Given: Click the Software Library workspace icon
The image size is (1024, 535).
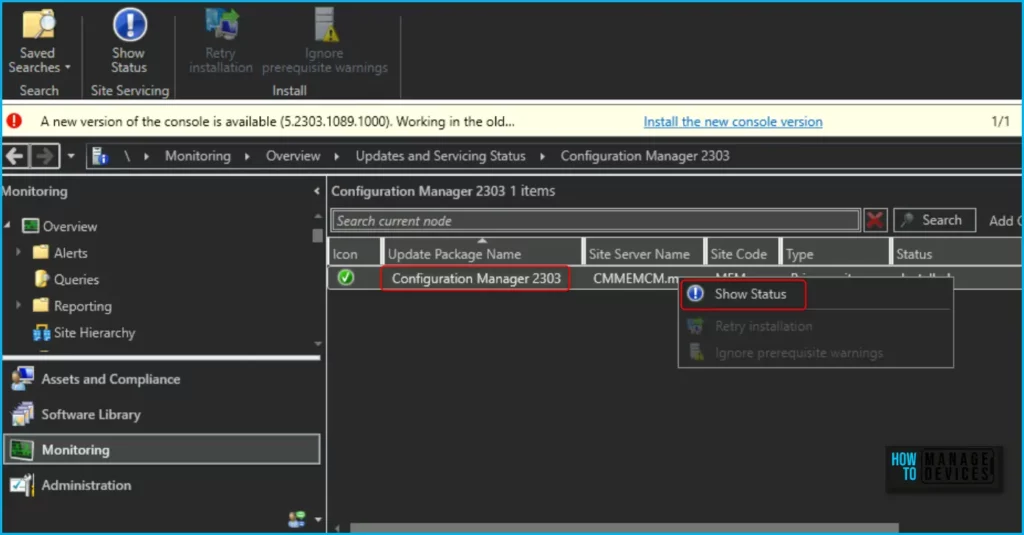Looking at the screenshot, I should coord(22,415).
